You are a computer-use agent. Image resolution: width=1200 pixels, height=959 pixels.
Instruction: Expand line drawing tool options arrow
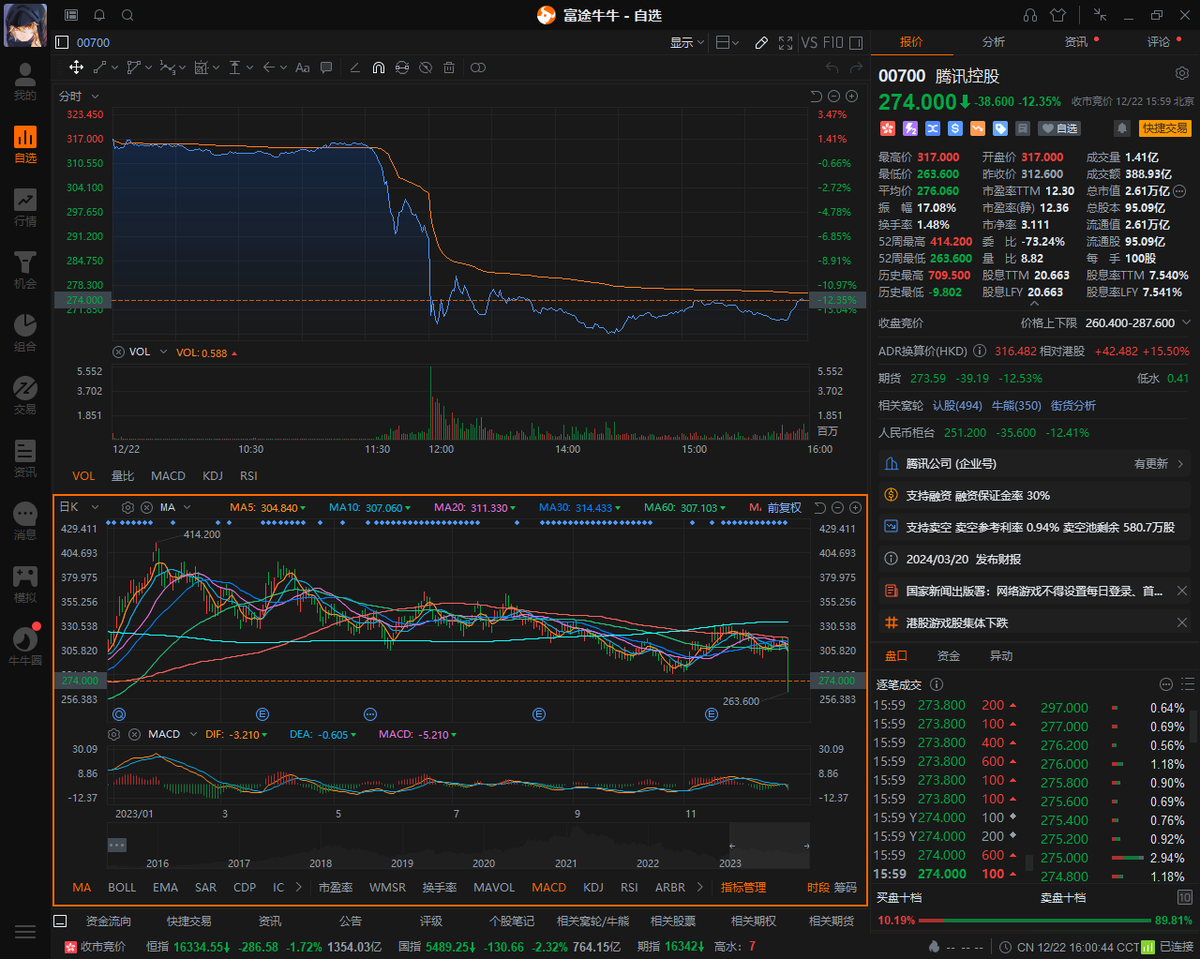pos(116,67)
